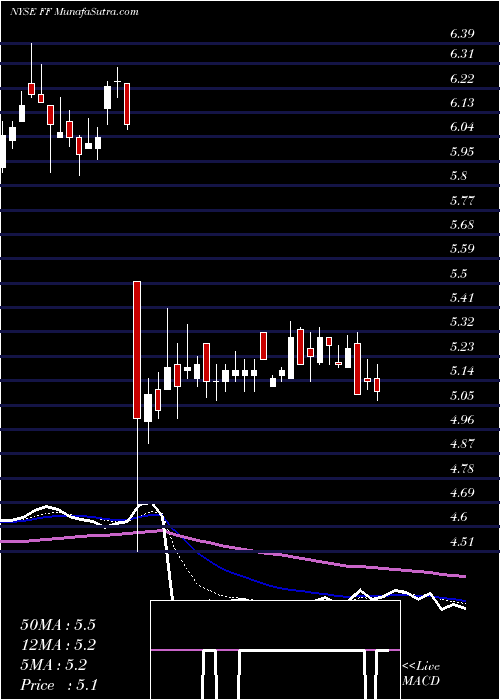The image size is (500, 700).
Task: Click the 4.69 price axis label
Action: pyautogui.click(x=462, y=492)
